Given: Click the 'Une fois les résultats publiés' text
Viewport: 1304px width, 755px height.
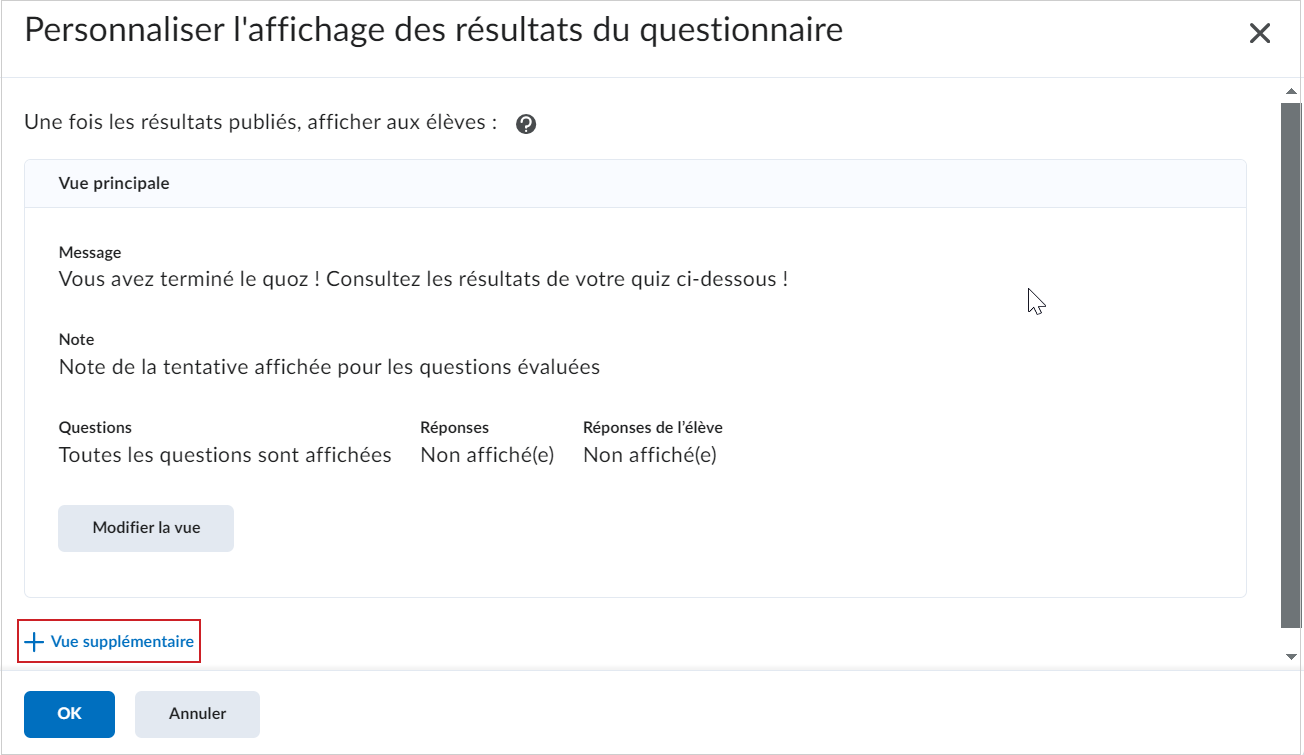Looking at the screenshot, I should tap(261, 123).
